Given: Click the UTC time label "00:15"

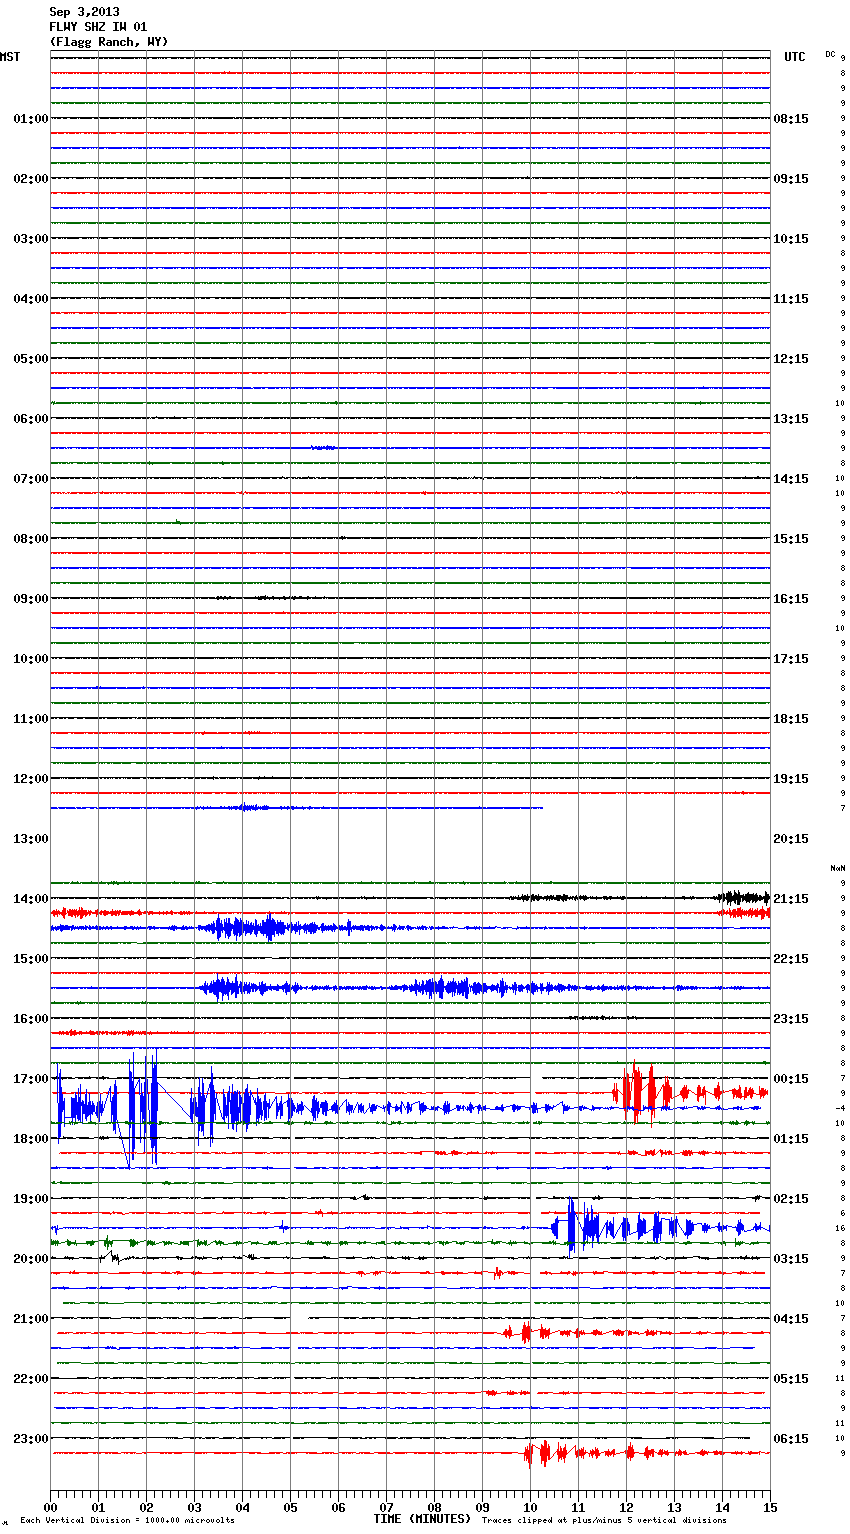Looking at the screenshot, I should (x=791, y=1079).
